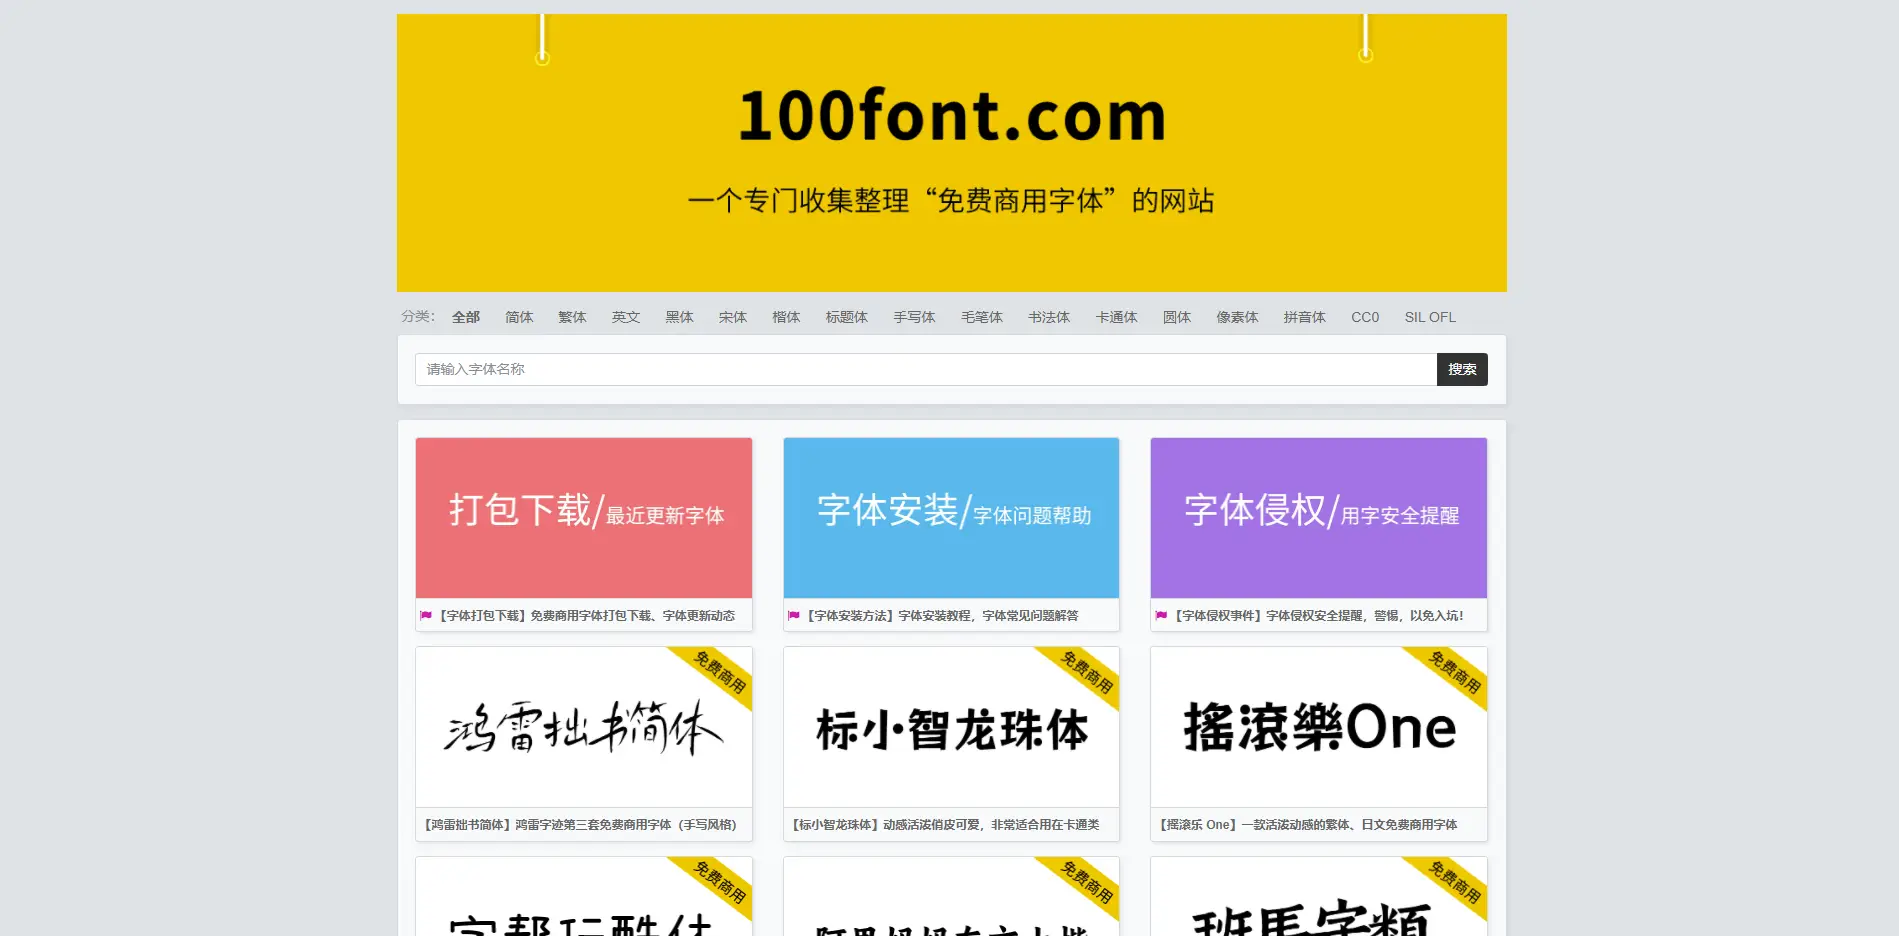
Task: Open the 字体安装 blue card
Action: [x=951, y=518]
